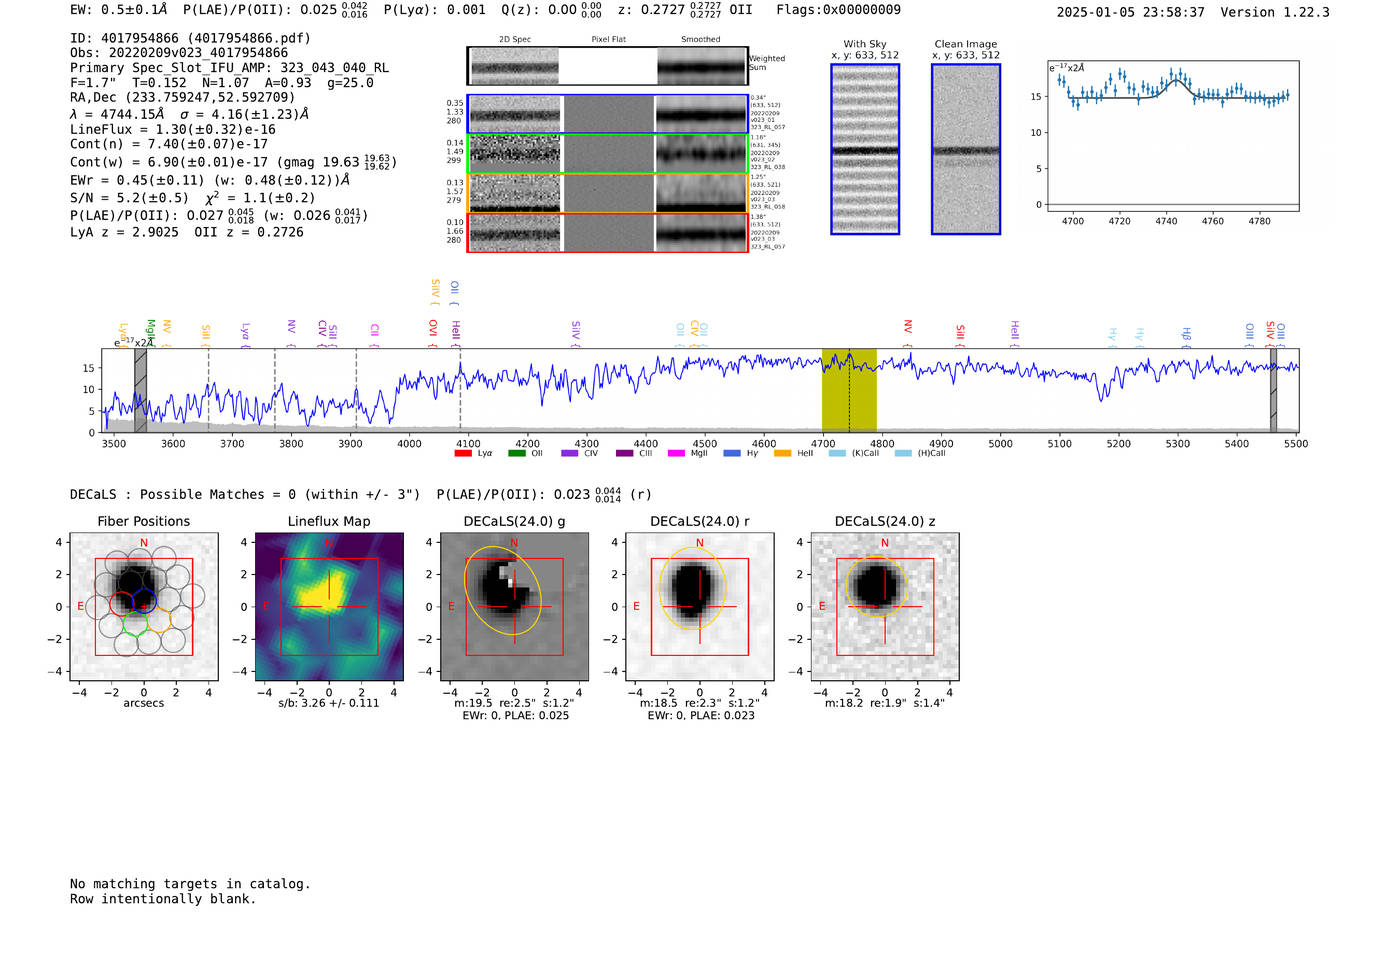Click the 2025-01-05 23:58:37 timestamp
Screen dimensions: 1400x953
click(x=1131, y=12)
